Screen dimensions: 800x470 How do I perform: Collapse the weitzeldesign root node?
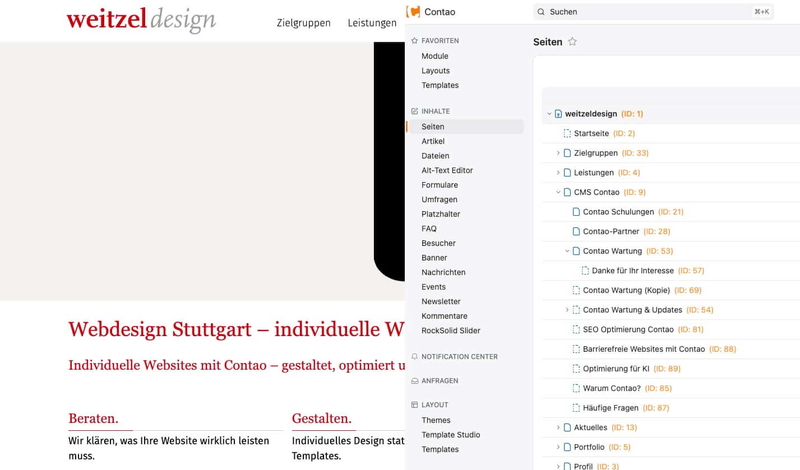(549, 114)
